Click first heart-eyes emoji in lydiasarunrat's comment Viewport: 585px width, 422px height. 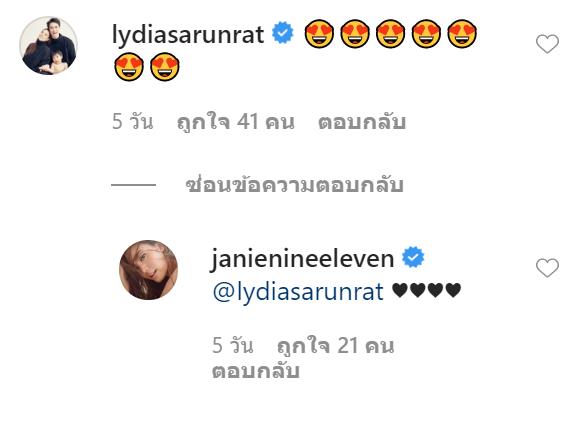pyautogui.click(x=319, y=34)
